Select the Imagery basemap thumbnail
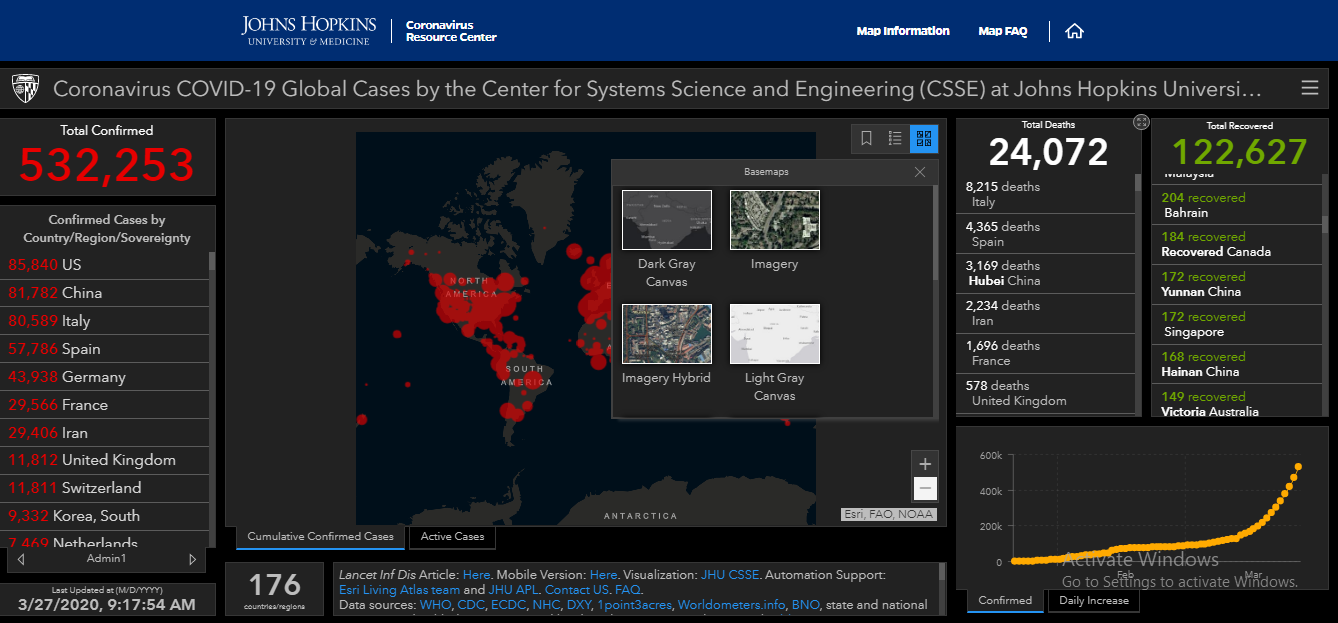 774,220
